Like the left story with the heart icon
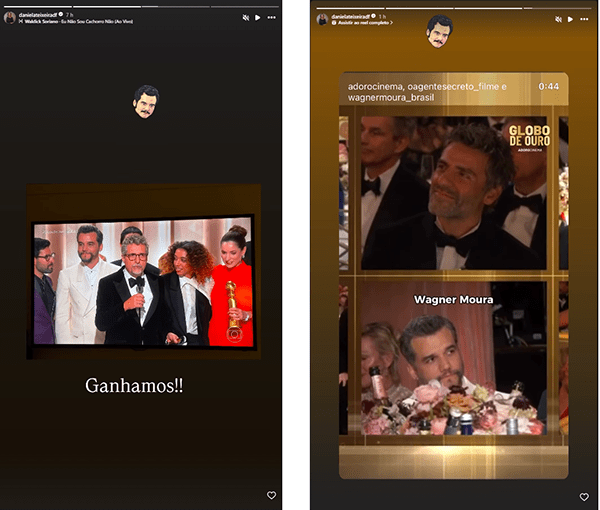 [x=271, y=495]
